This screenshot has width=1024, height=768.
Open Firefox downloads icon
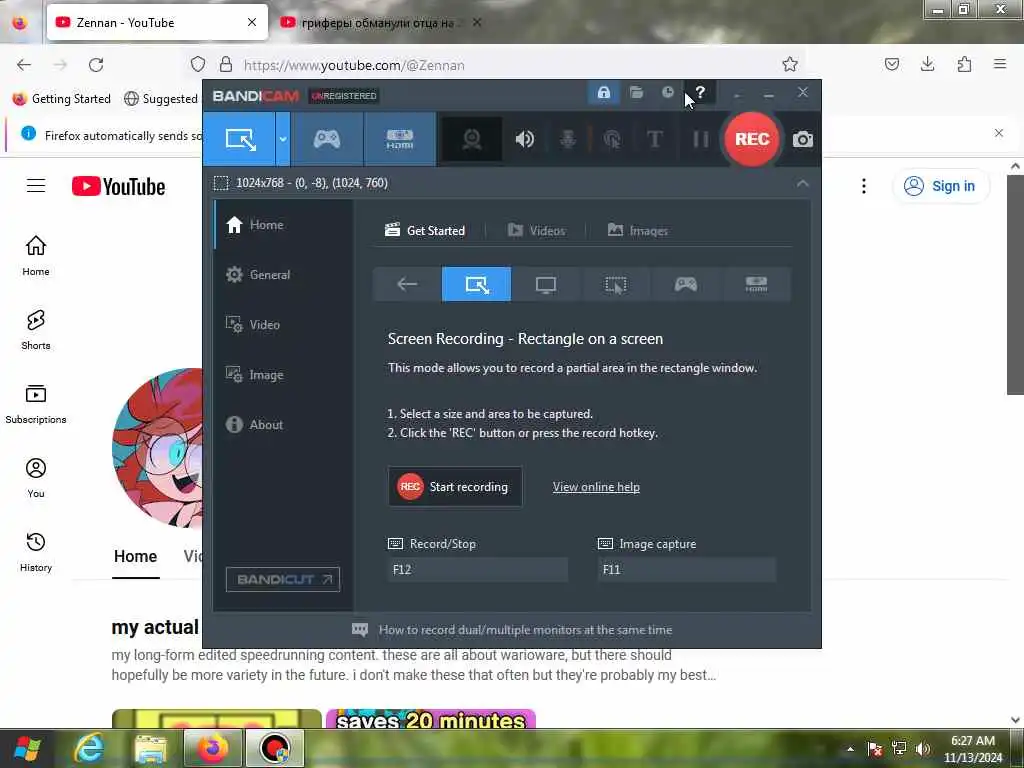[x=927, y=64]
